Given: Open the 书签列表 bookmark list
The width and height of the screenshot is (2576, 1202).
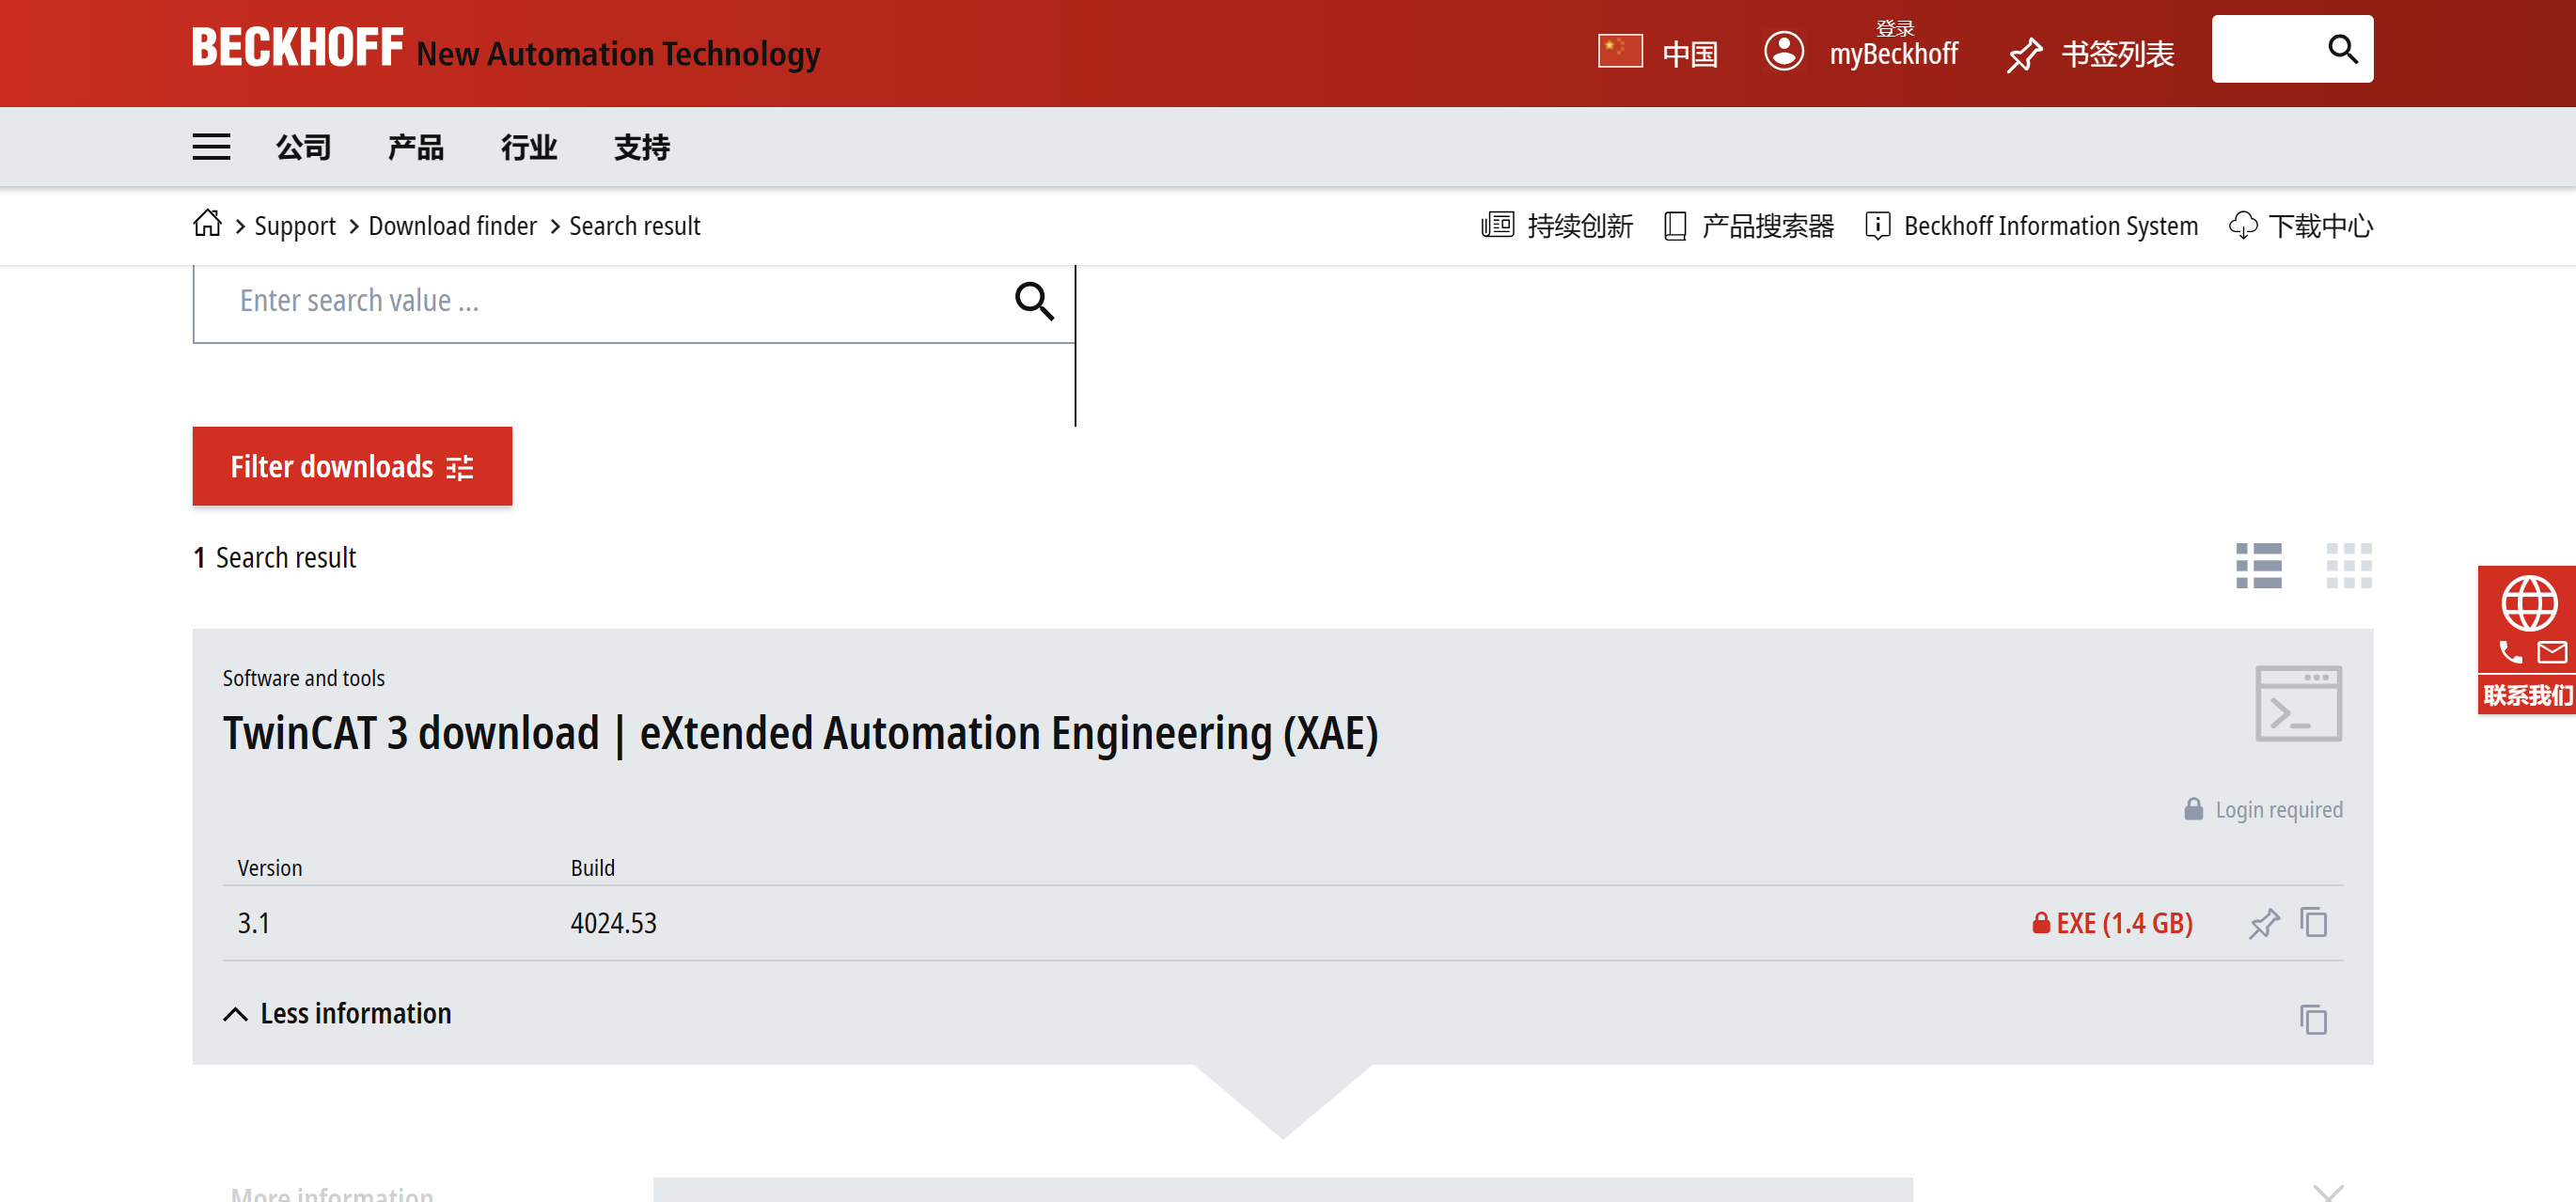Looking at the screenshot, I should click(x=2118, y=54).
